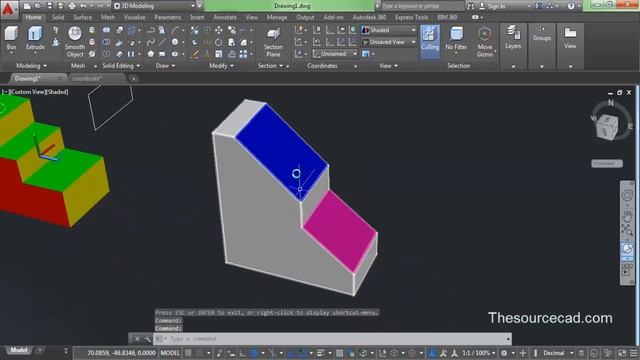Switch to the Visualize ribbon tab
This screenshot has height=360, width=640.
click(x=134, y=17)
